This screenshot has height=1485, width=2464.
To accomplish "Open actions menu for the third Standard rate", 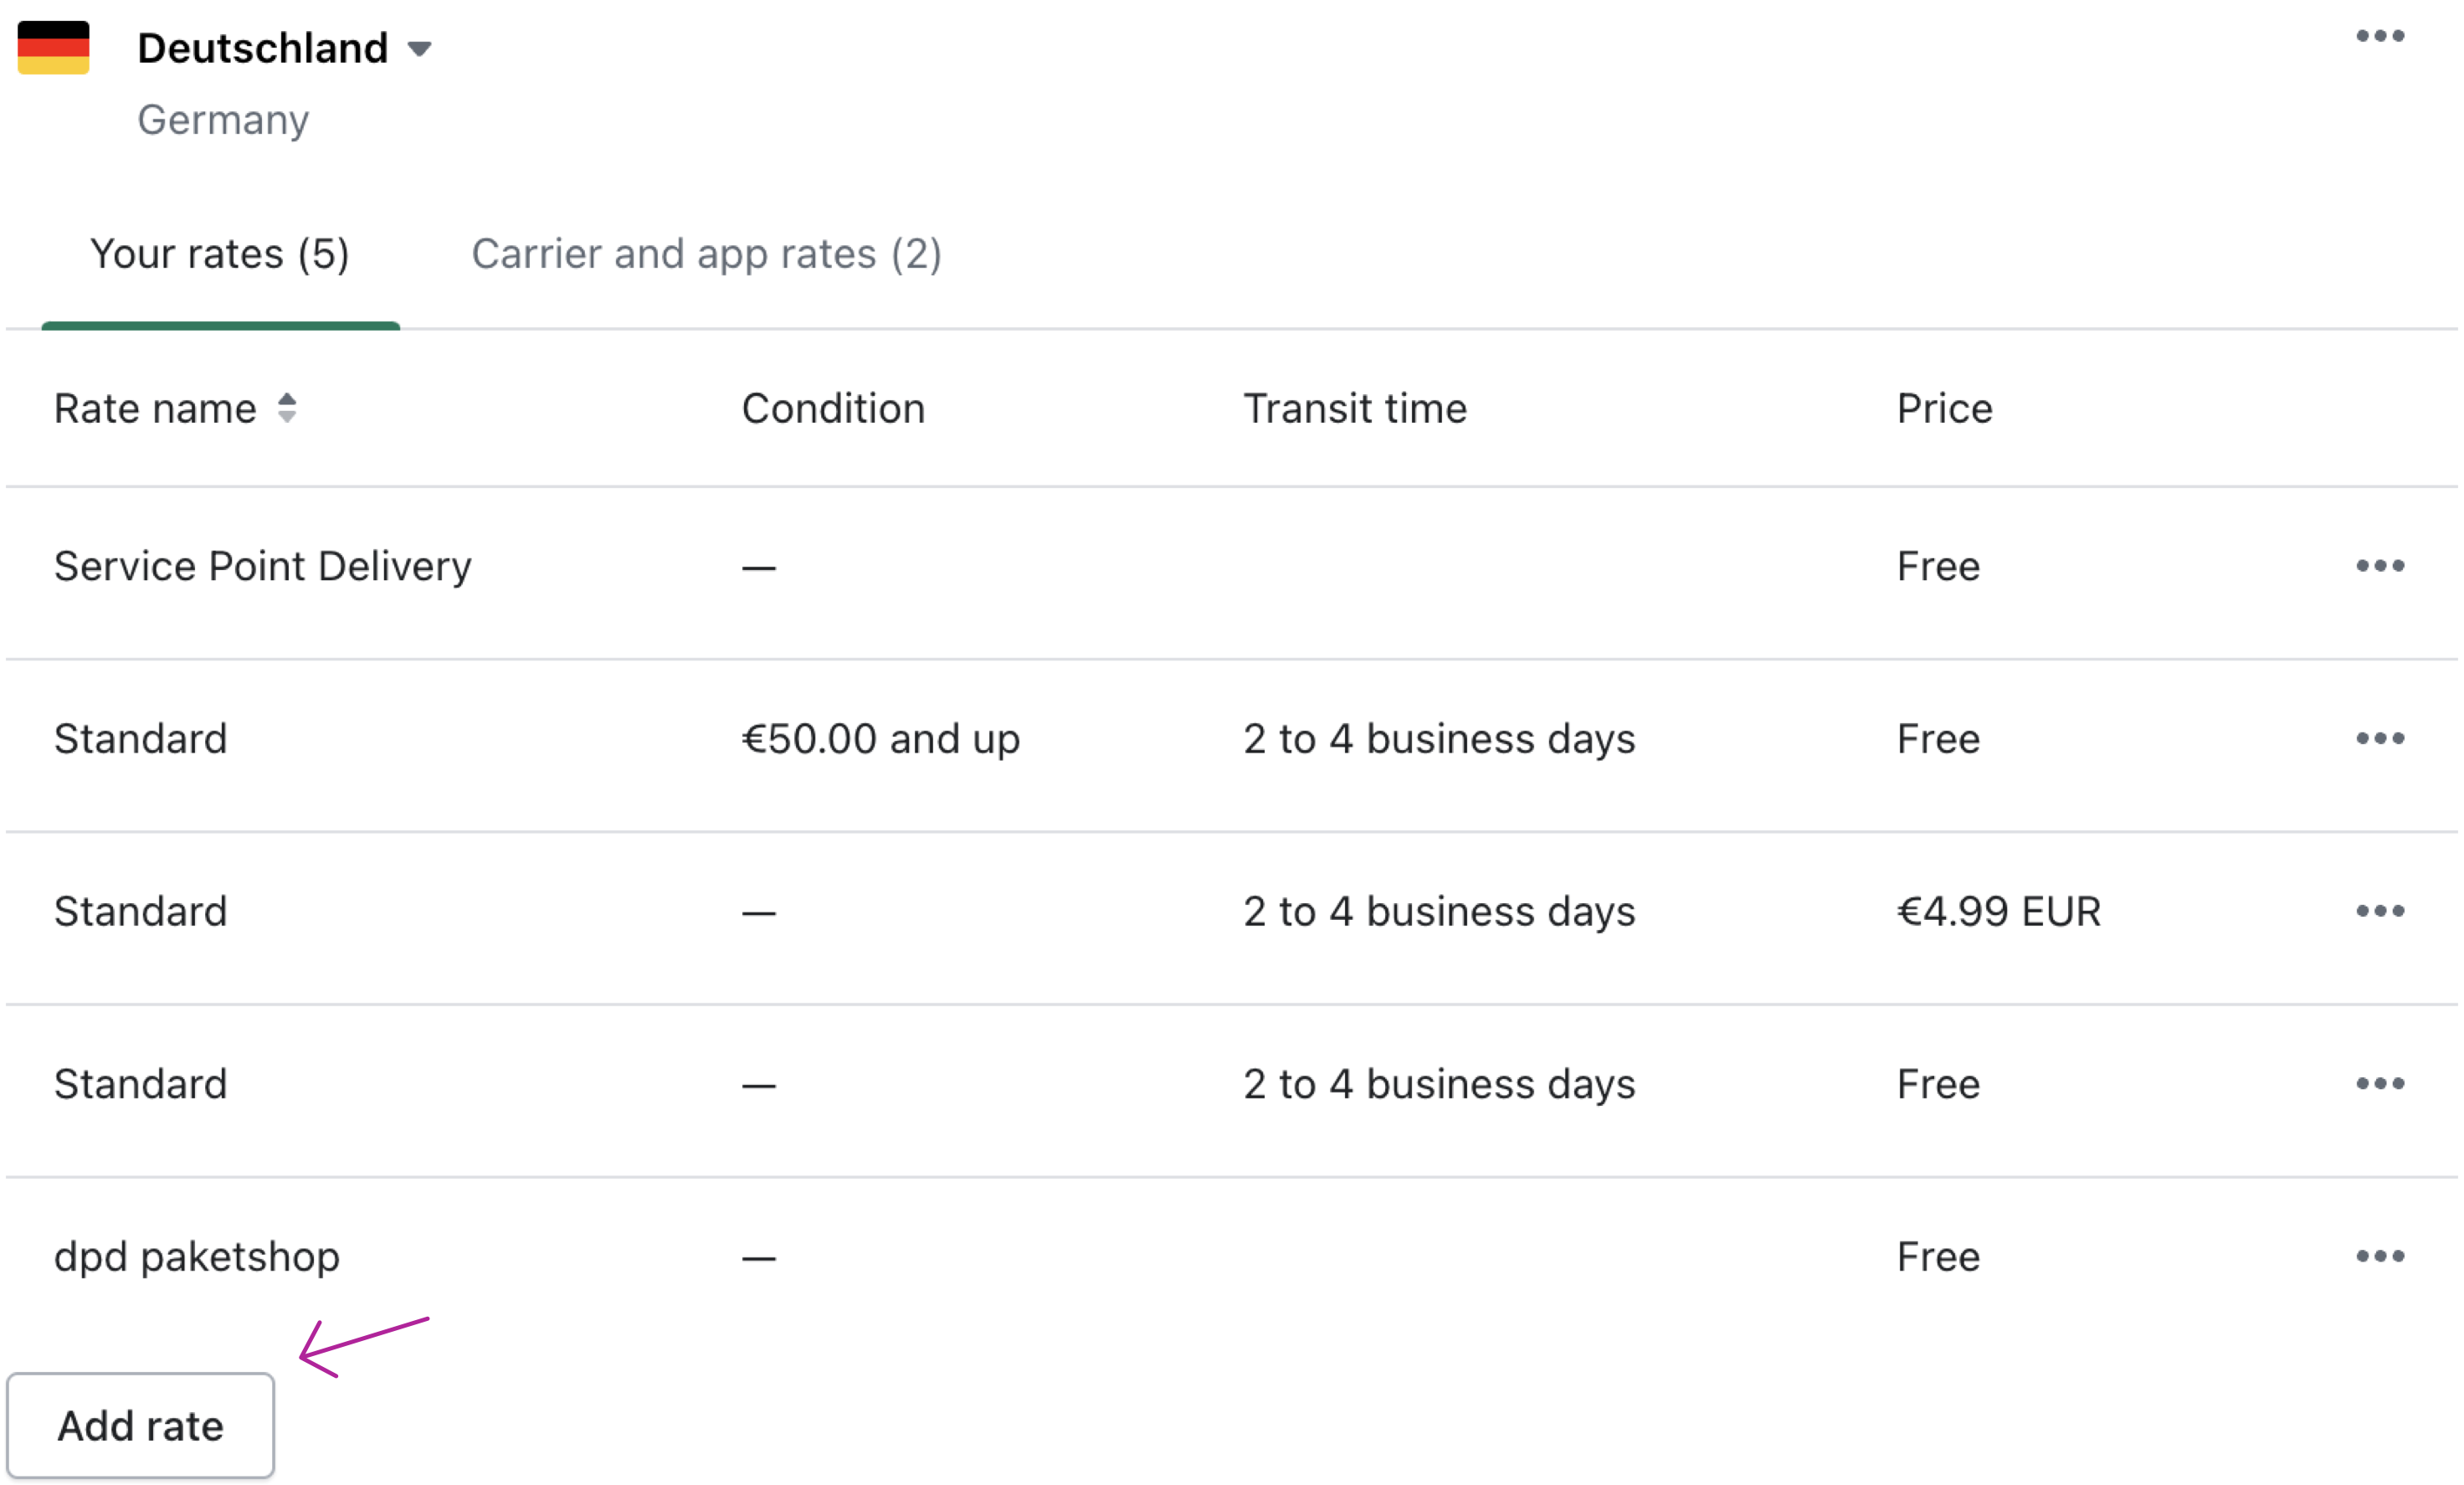I will click(x=2380, y=1082).
